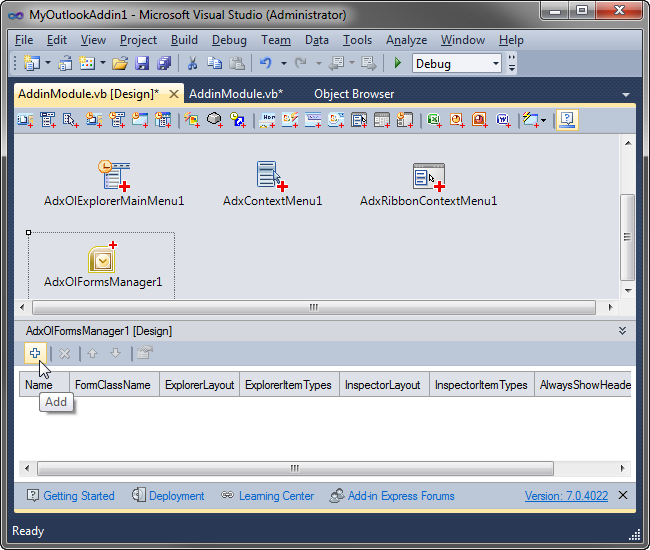Open the Learning Center link
This screenshot has width=650, height=550.
click(x=267, y=496)
